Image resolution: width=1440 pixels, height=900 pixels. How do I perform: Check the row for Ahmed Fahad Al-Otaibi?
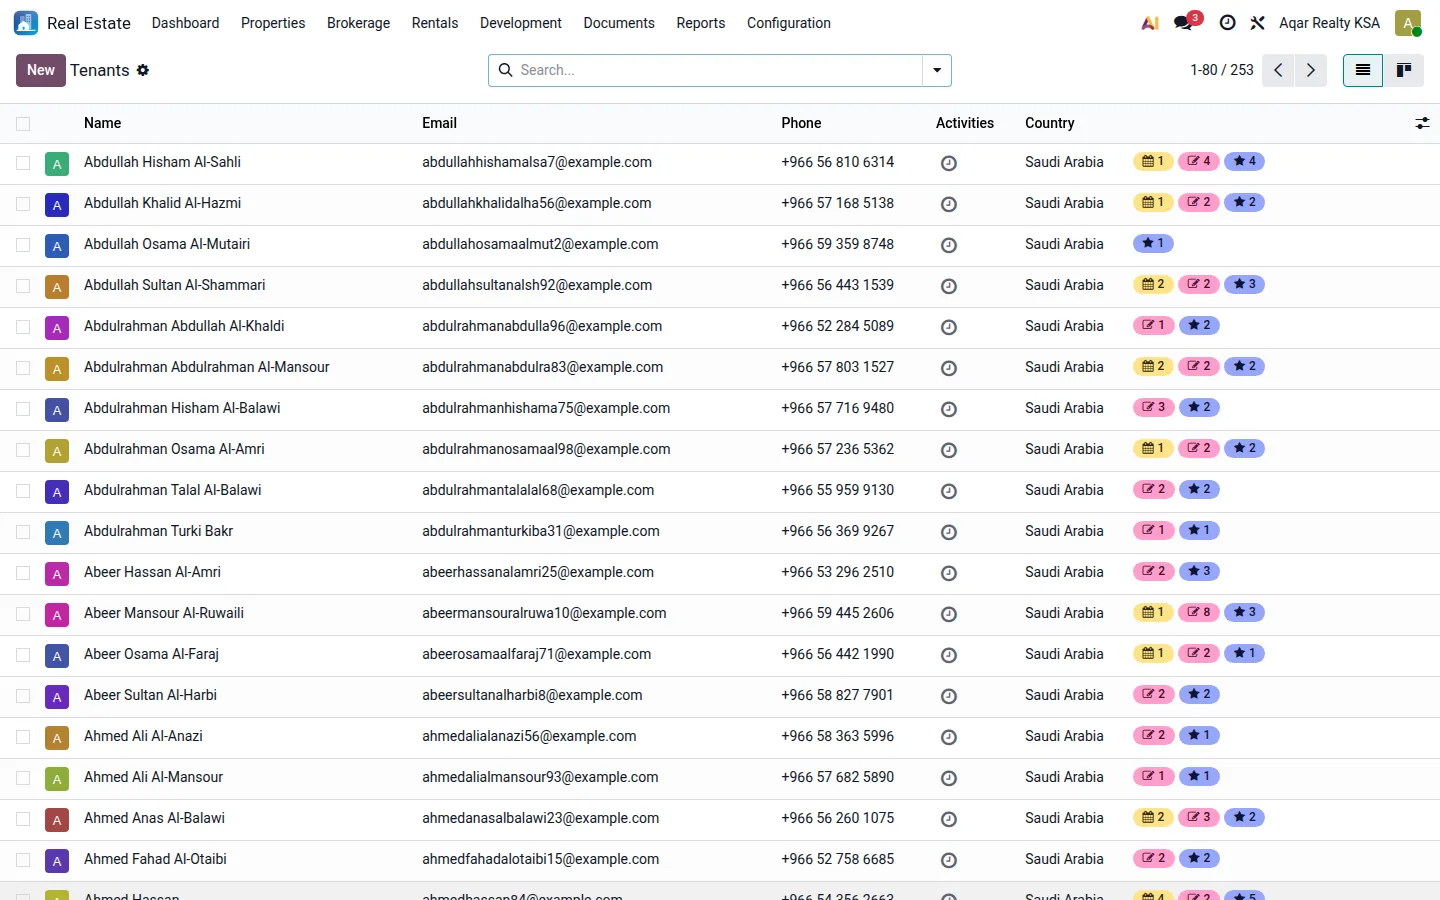click(23, 860)
